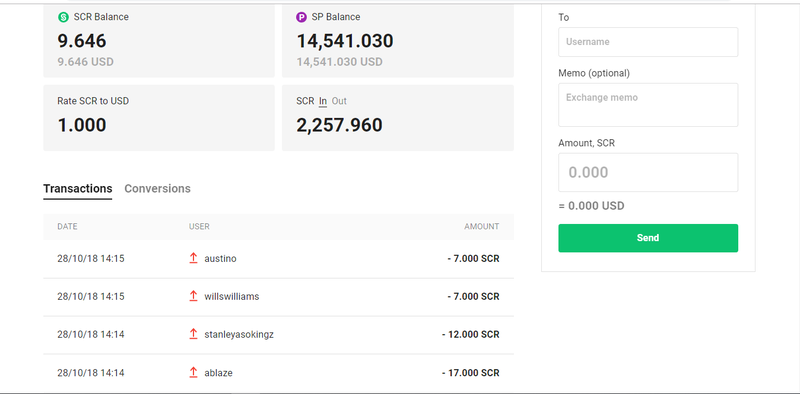
Task: Select the SCR In total 2,257.960
Action: coord(339,125)
